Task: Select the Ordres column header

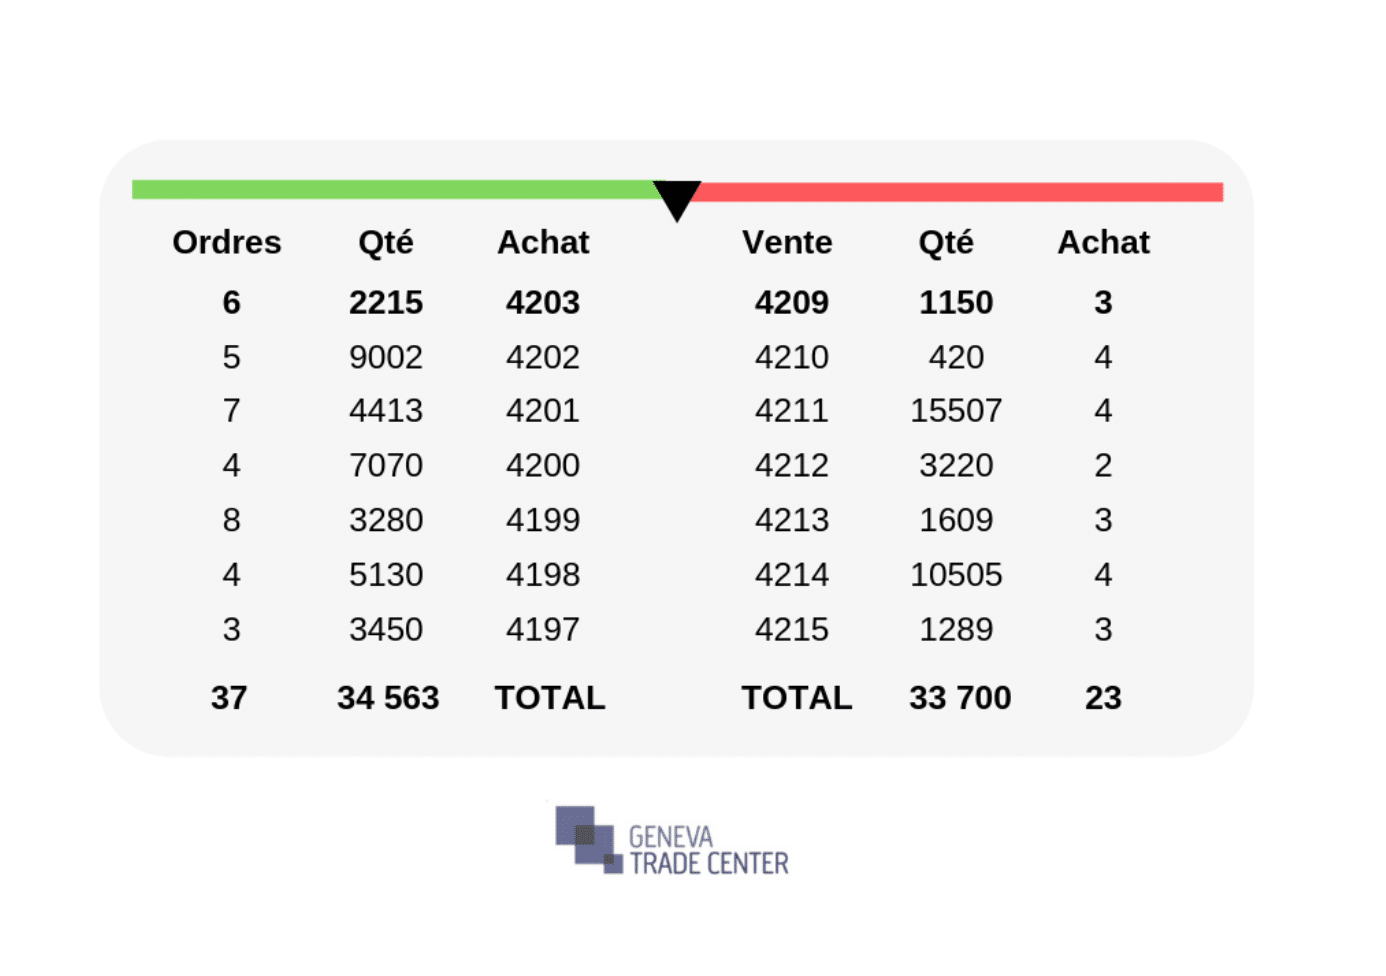Action: pyautogui.click(x=227, y=242)
